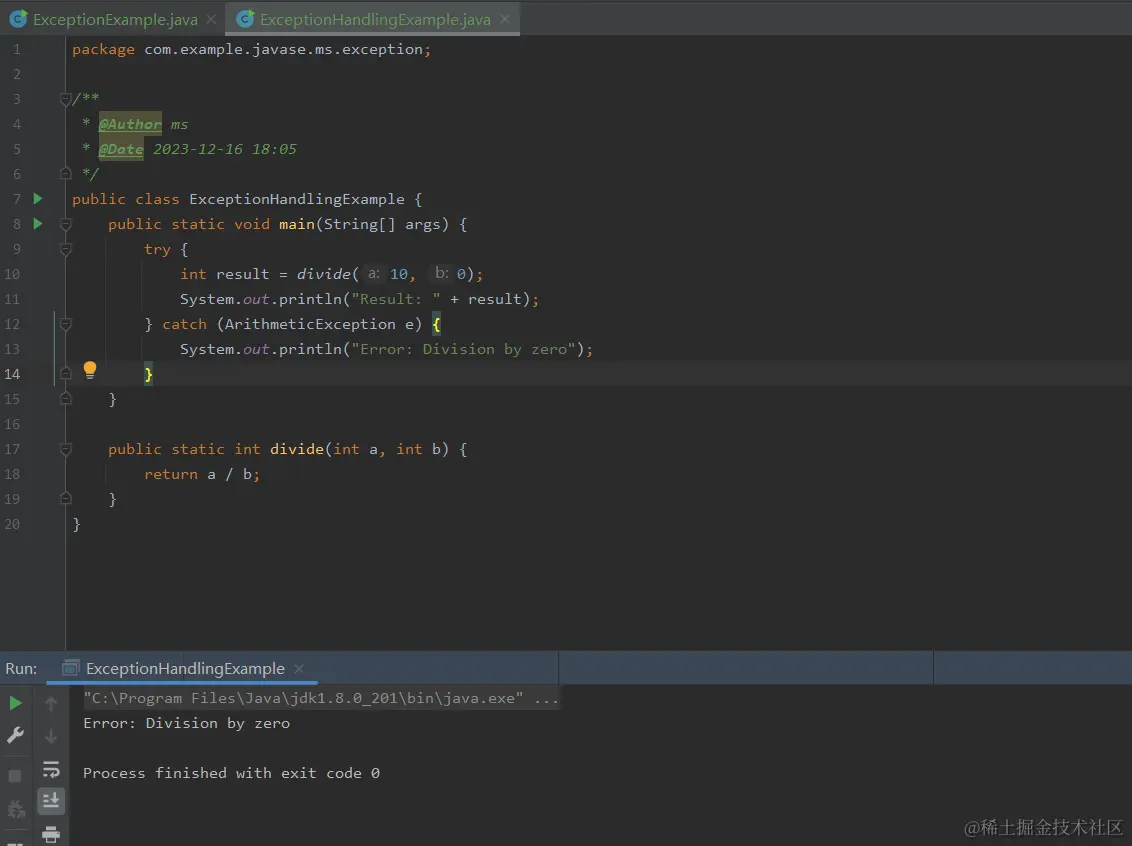Open the ExceptionHandlingExample run tab

point(185,668)
